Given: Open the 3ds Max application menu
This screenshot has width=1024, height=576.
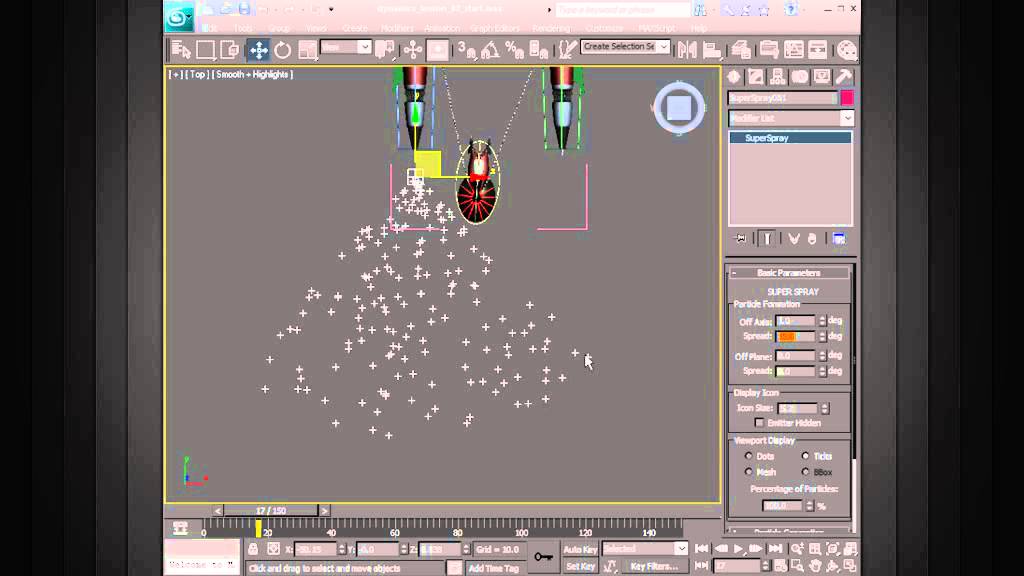Looking at the screenshot, I should pos(178,18).
